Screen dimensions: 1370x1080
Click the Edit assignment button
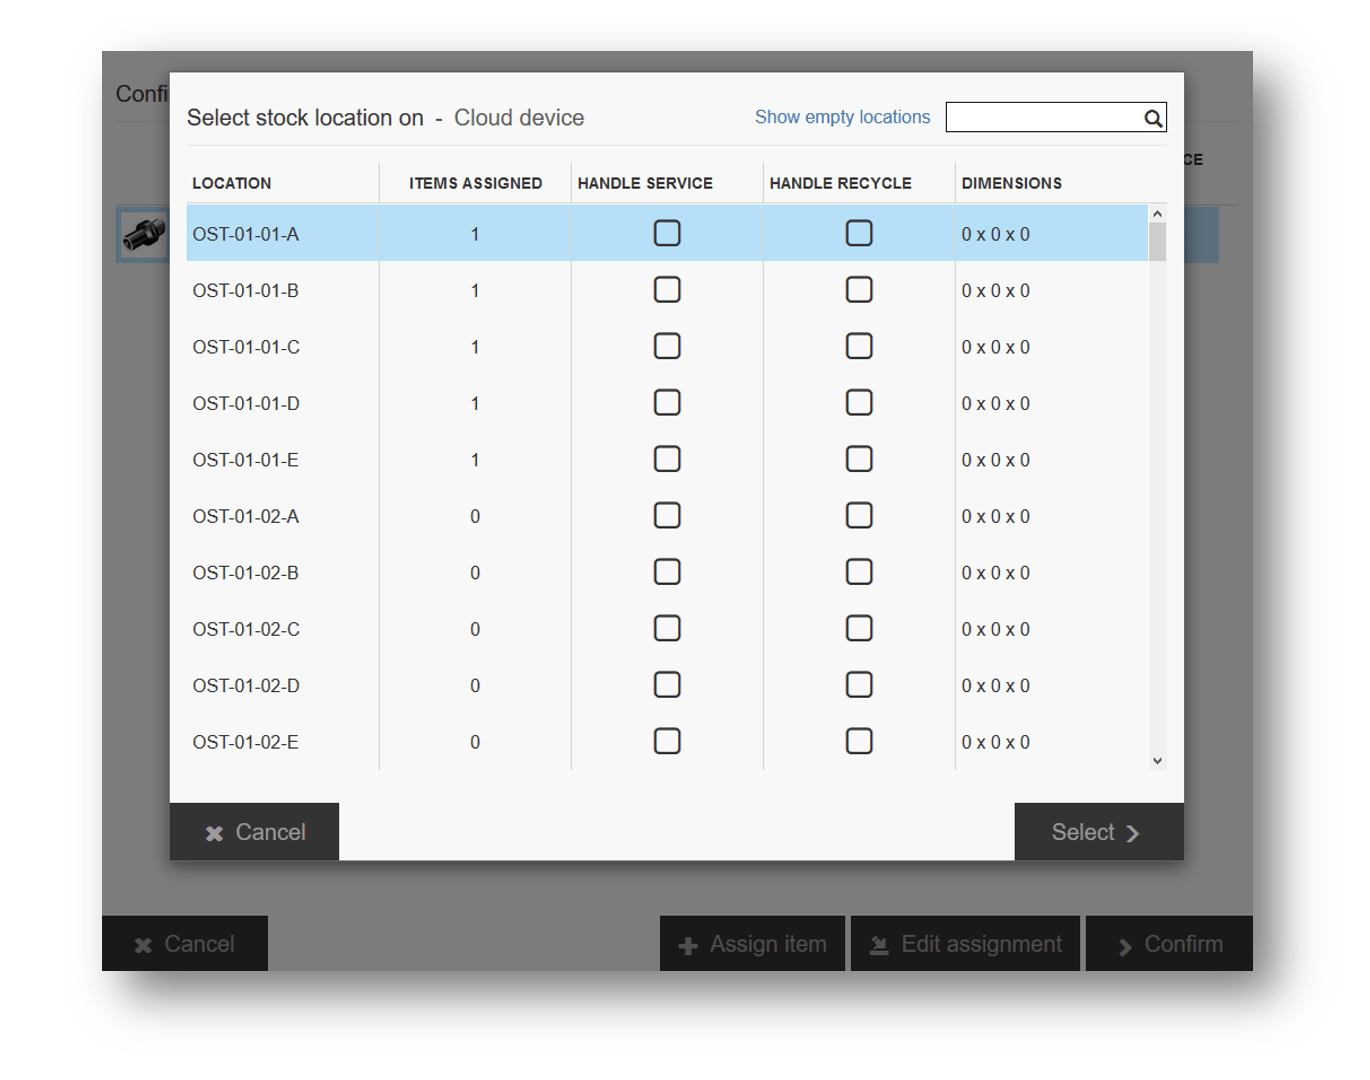coord(965,944)
